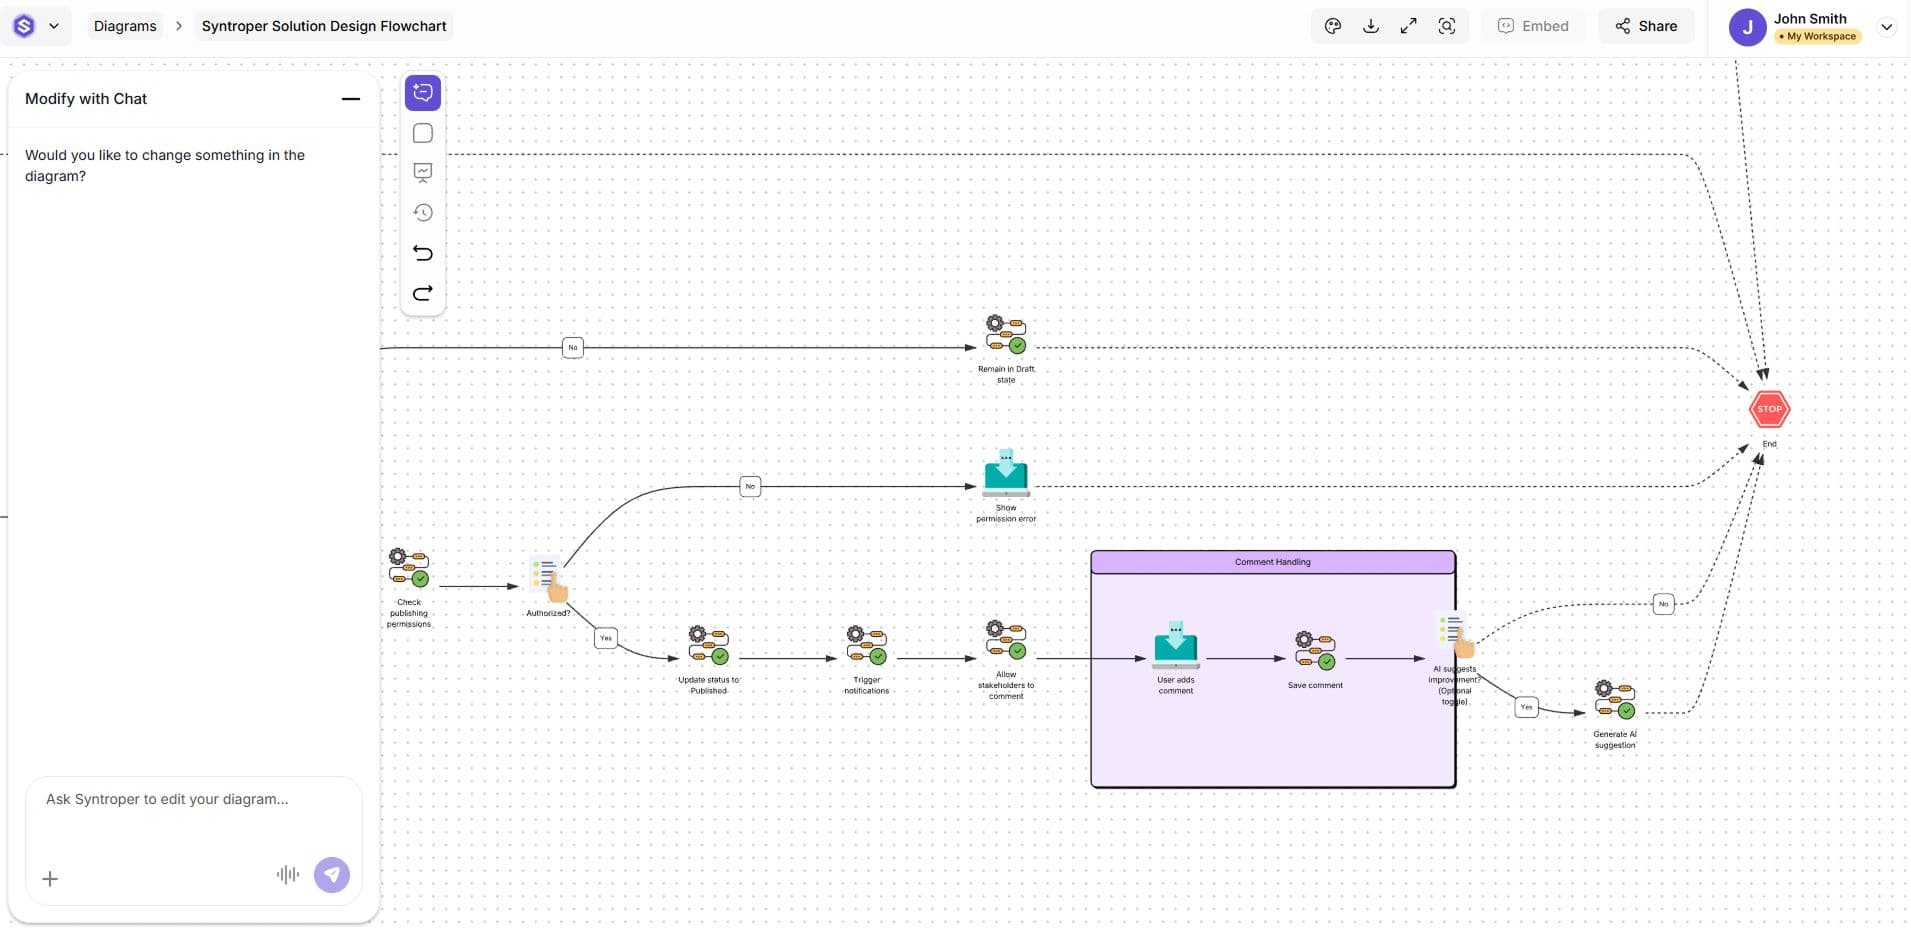Select the Syntroper Solution Design Flowchart title
The image size is (1911, 930).
point(324,26)
